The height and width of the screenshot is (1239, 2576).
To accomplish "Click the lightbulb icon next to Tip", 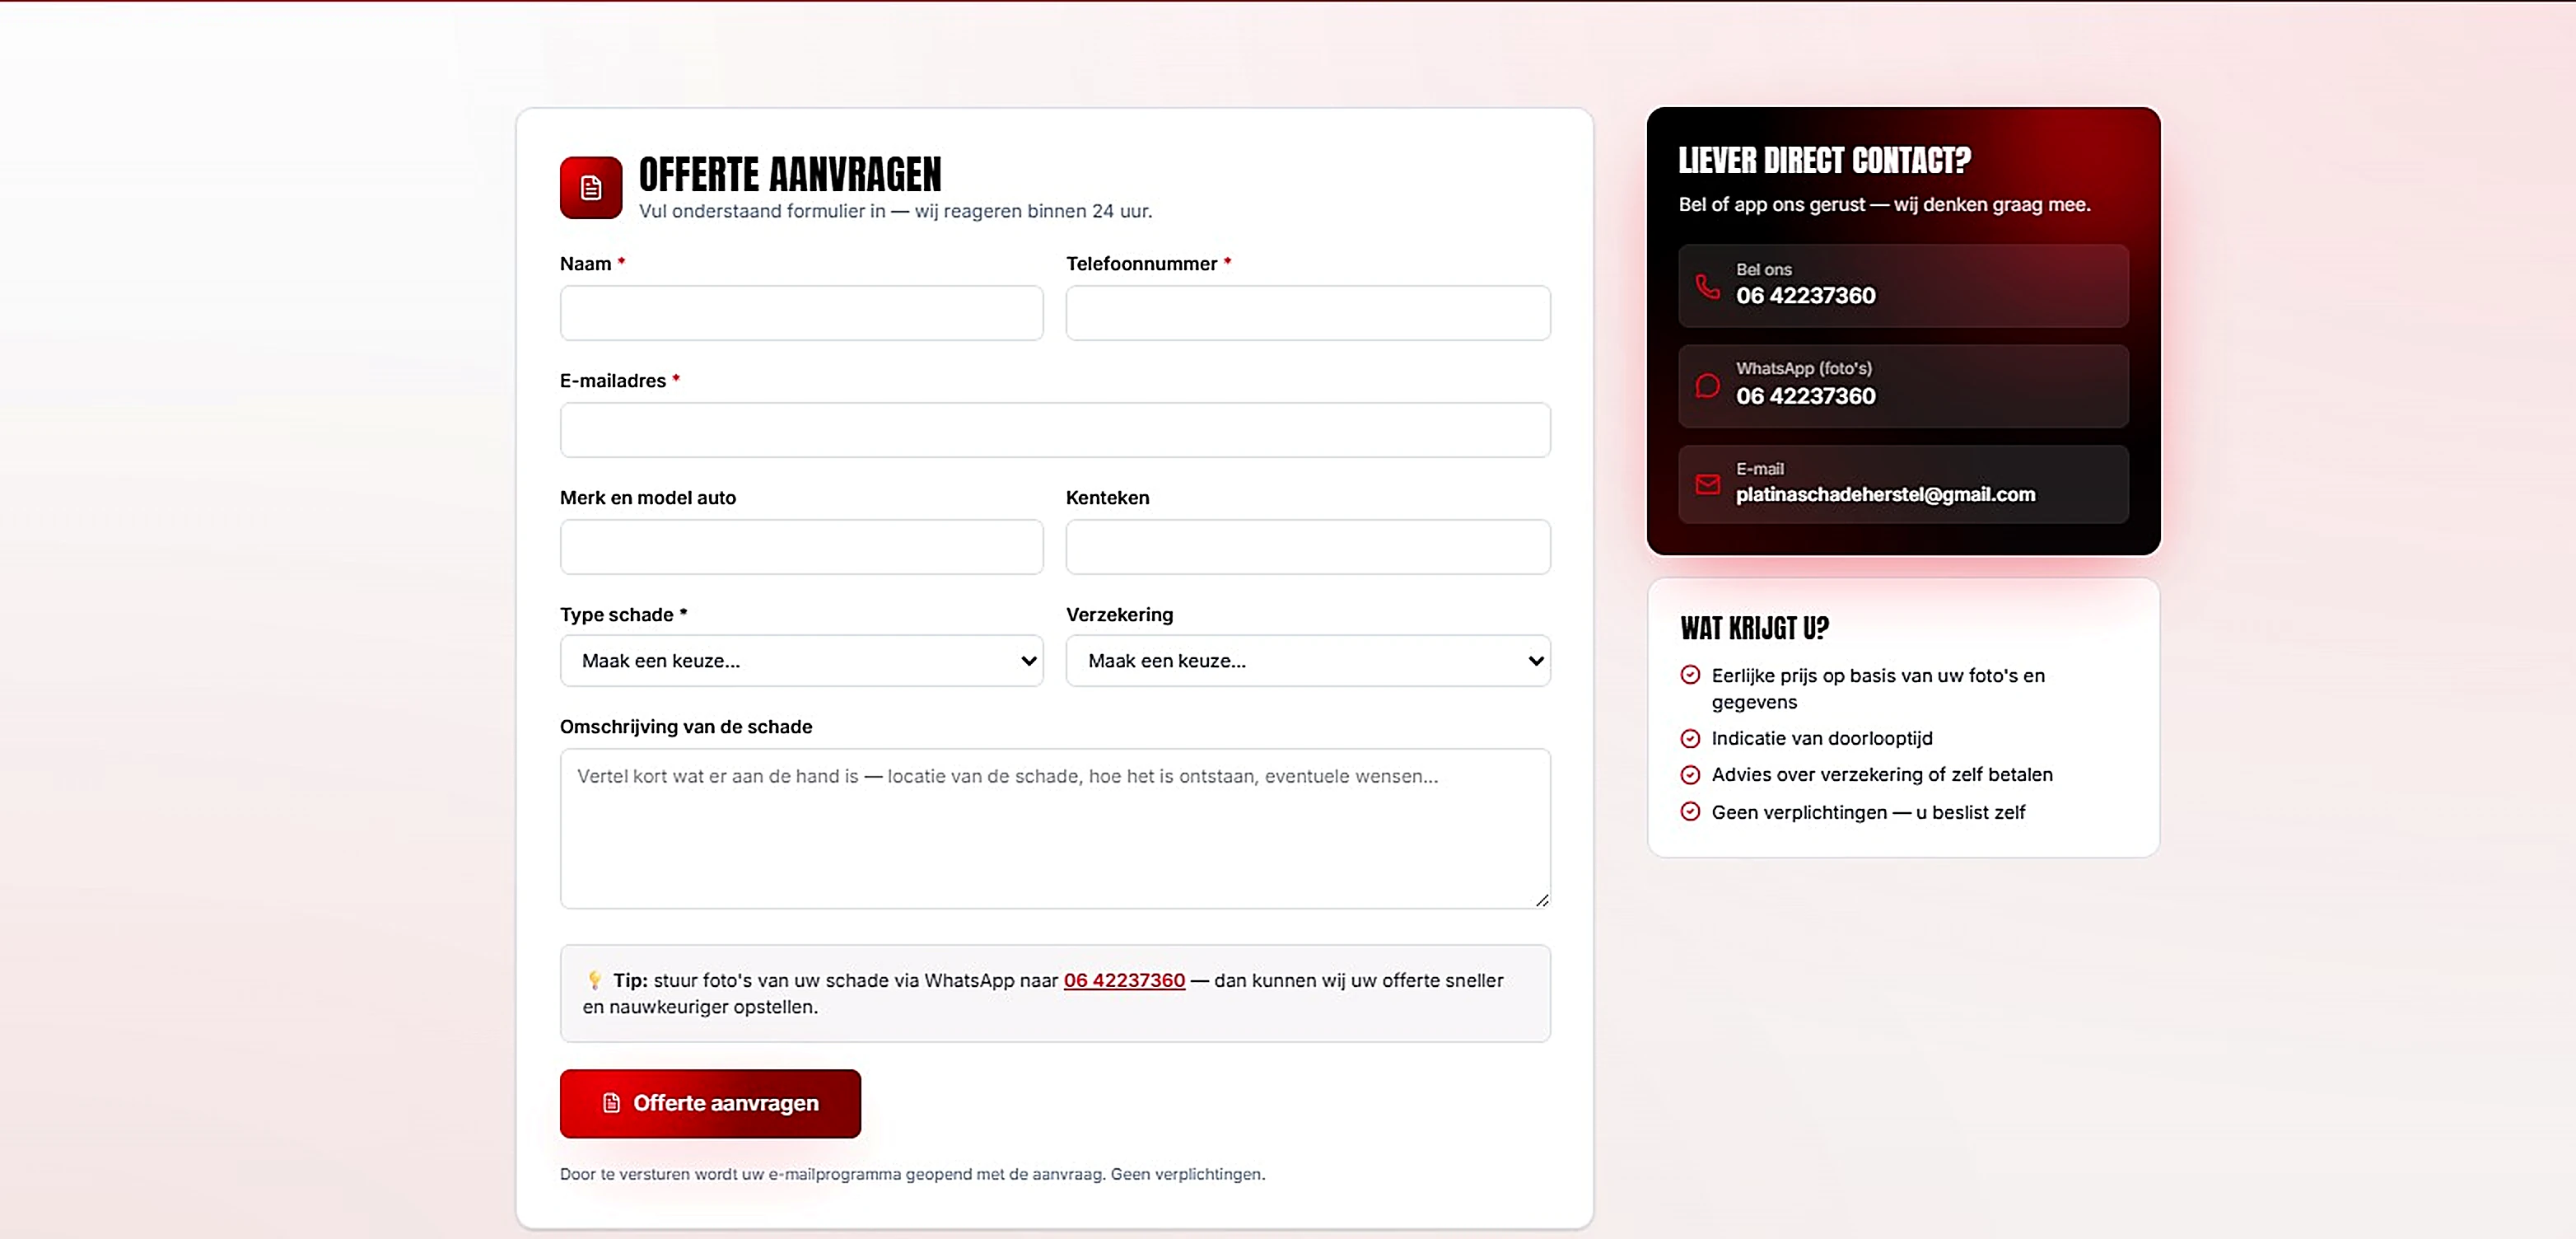I will coord(595,980).
